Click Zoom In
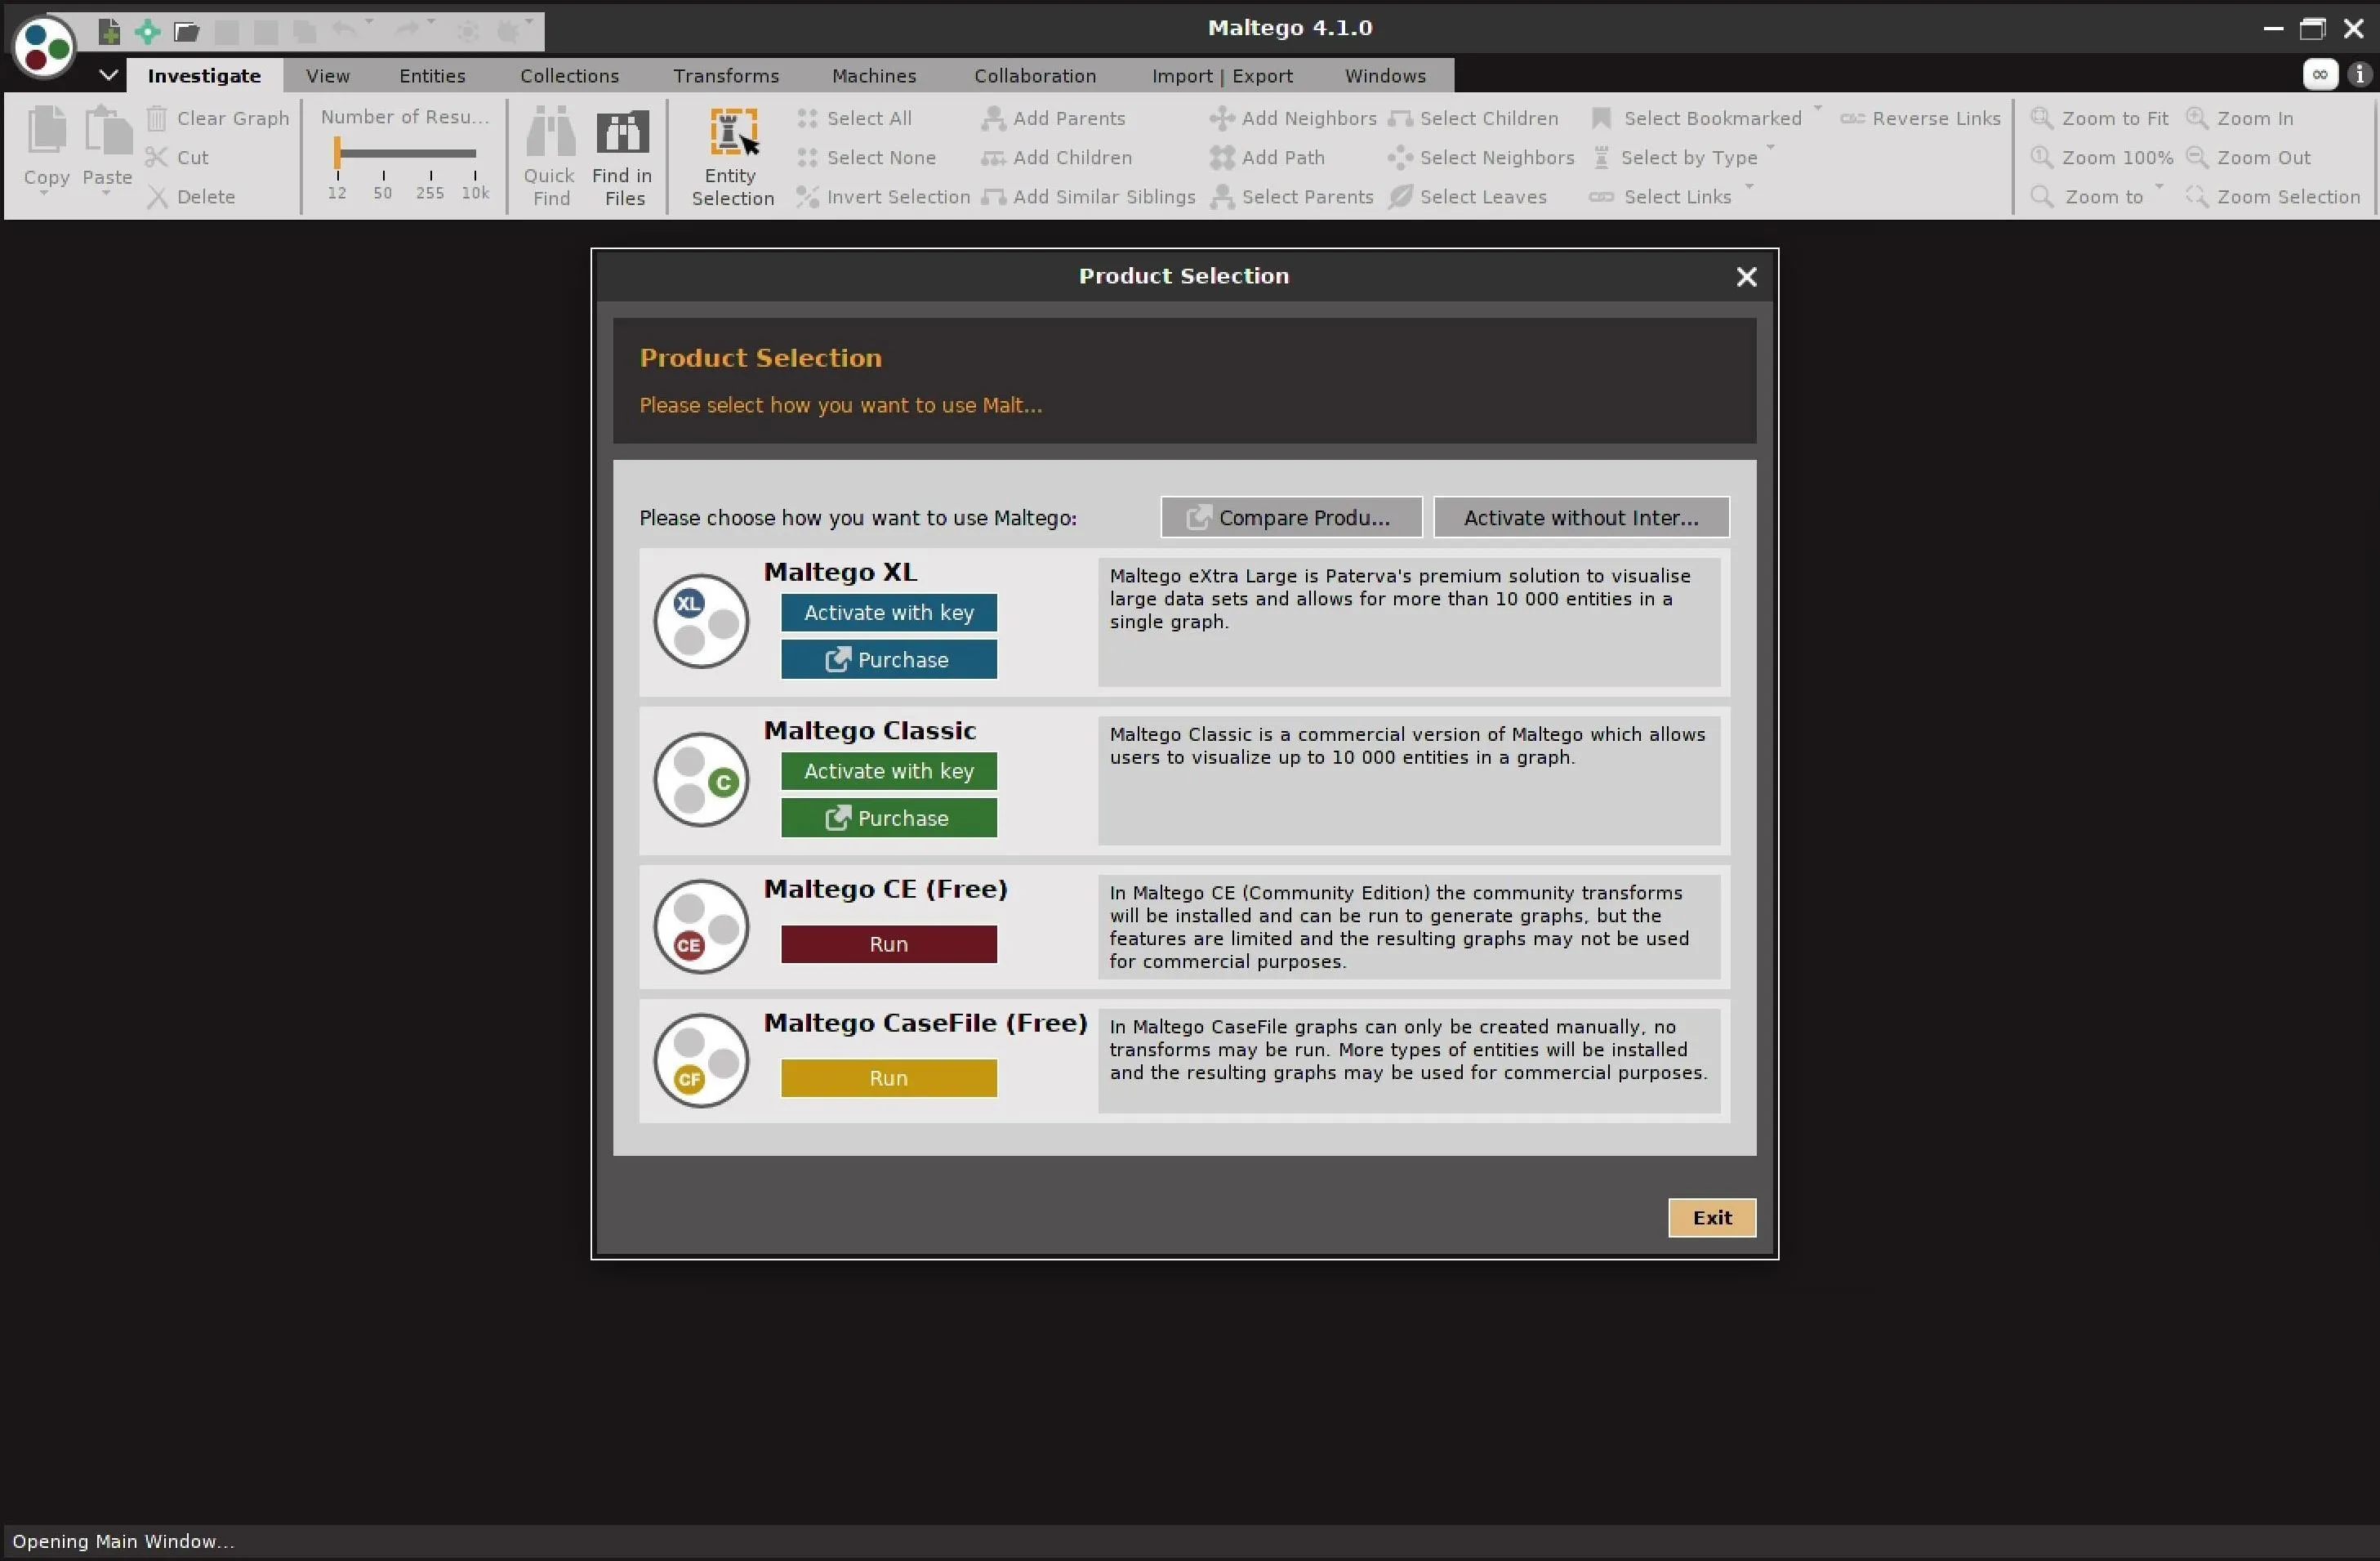This screenshot has width=2380, height=1561. tap(2240, 118)
